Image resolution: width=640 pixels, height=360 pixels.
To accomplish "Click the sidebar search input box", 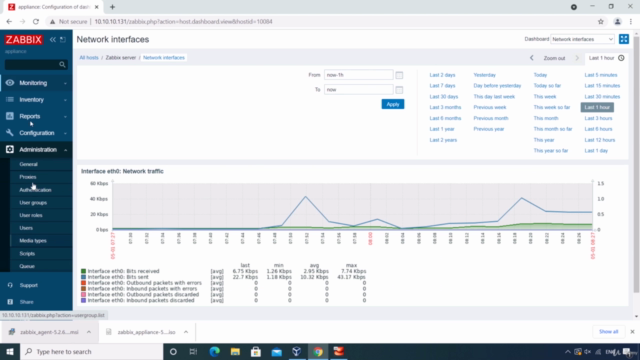I will [31, 64].
